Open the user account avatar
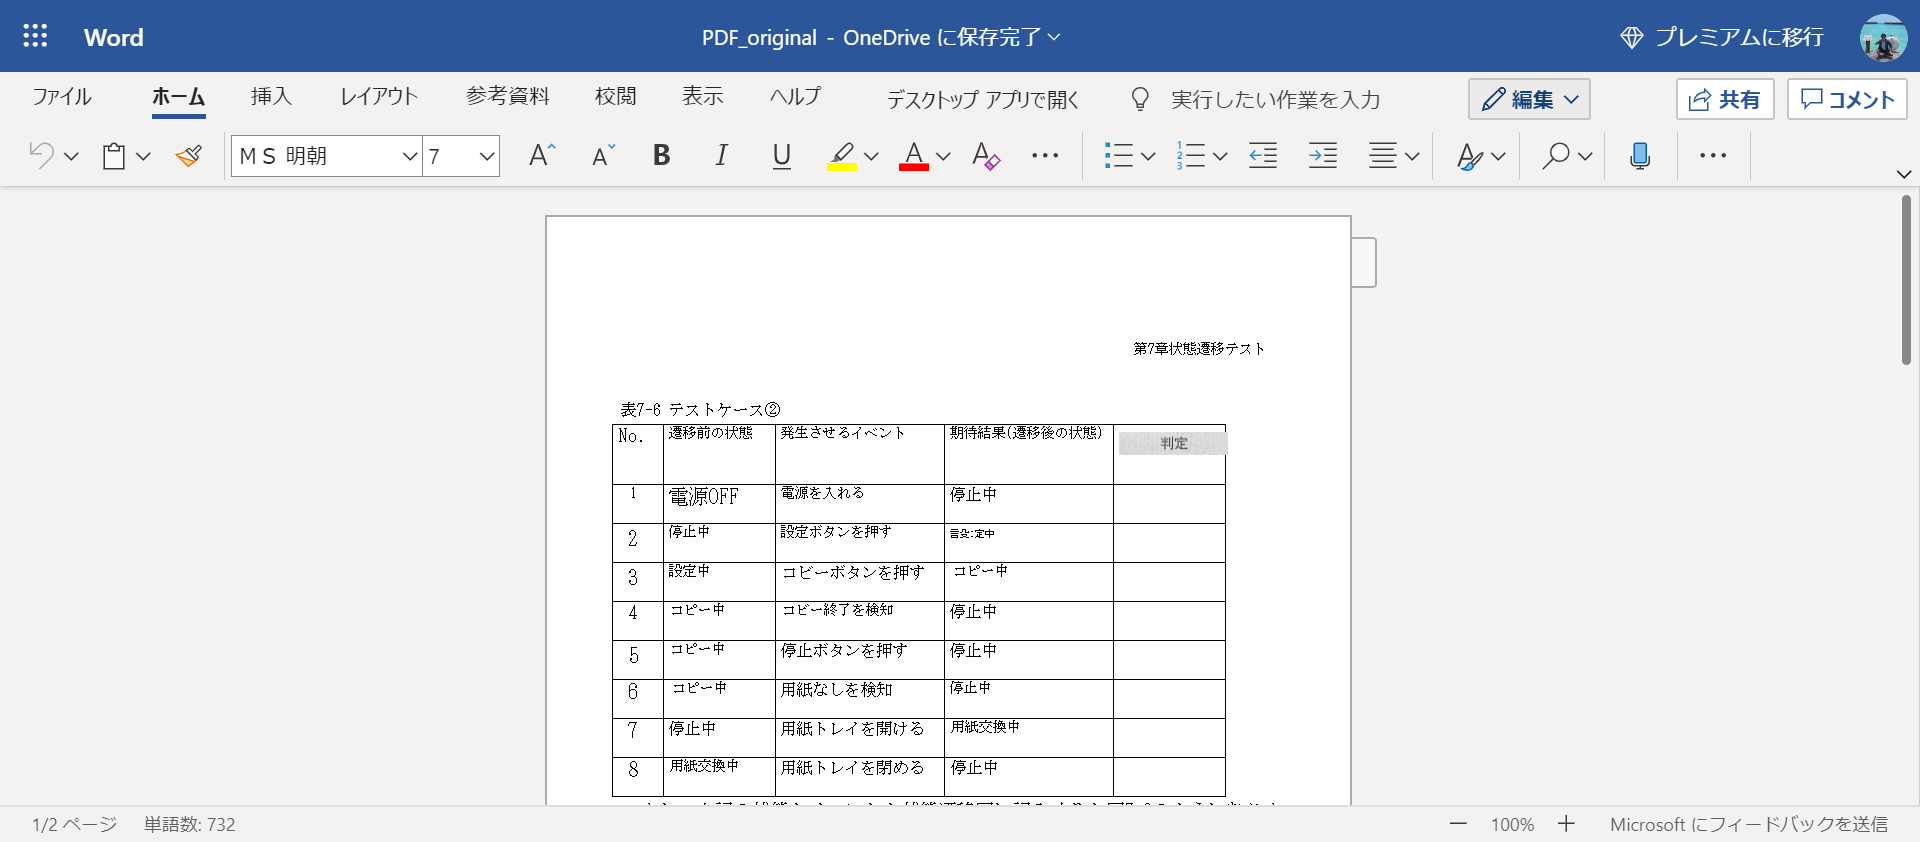The height and width of the screenshot is (842, 1920). coord(1883,37)
